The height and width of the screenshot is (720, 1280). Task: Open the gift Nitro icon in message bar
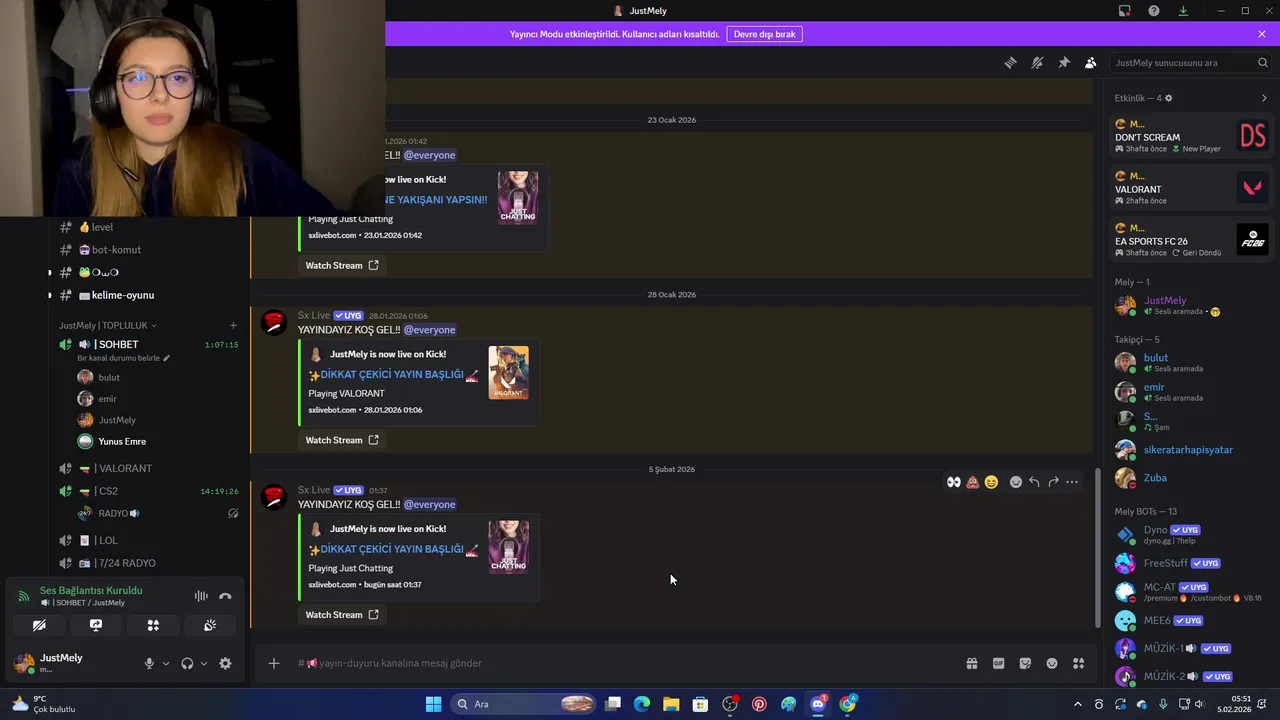[971, 663]
